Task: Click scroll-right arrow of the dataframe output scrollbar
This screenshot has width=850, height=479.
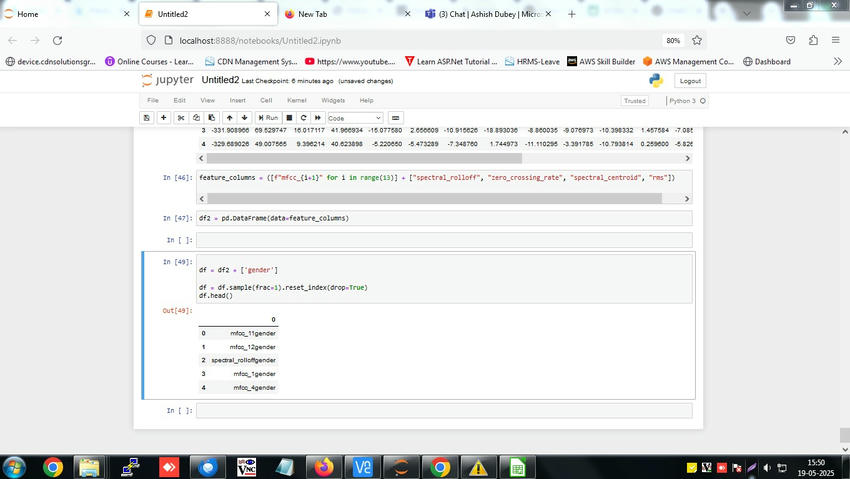Action: pos(687,158)
